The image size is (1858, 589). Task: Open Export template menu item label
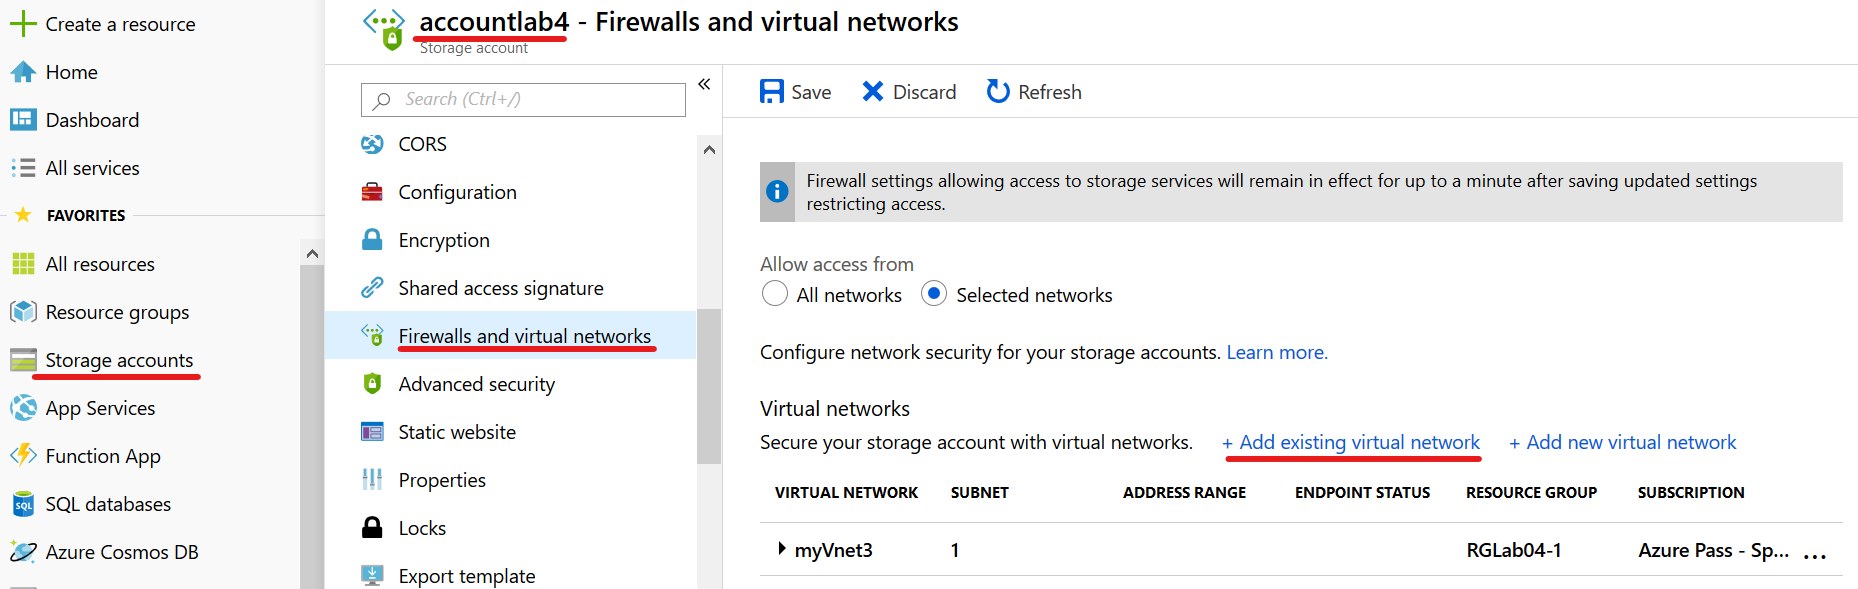[x=467, y=576]
